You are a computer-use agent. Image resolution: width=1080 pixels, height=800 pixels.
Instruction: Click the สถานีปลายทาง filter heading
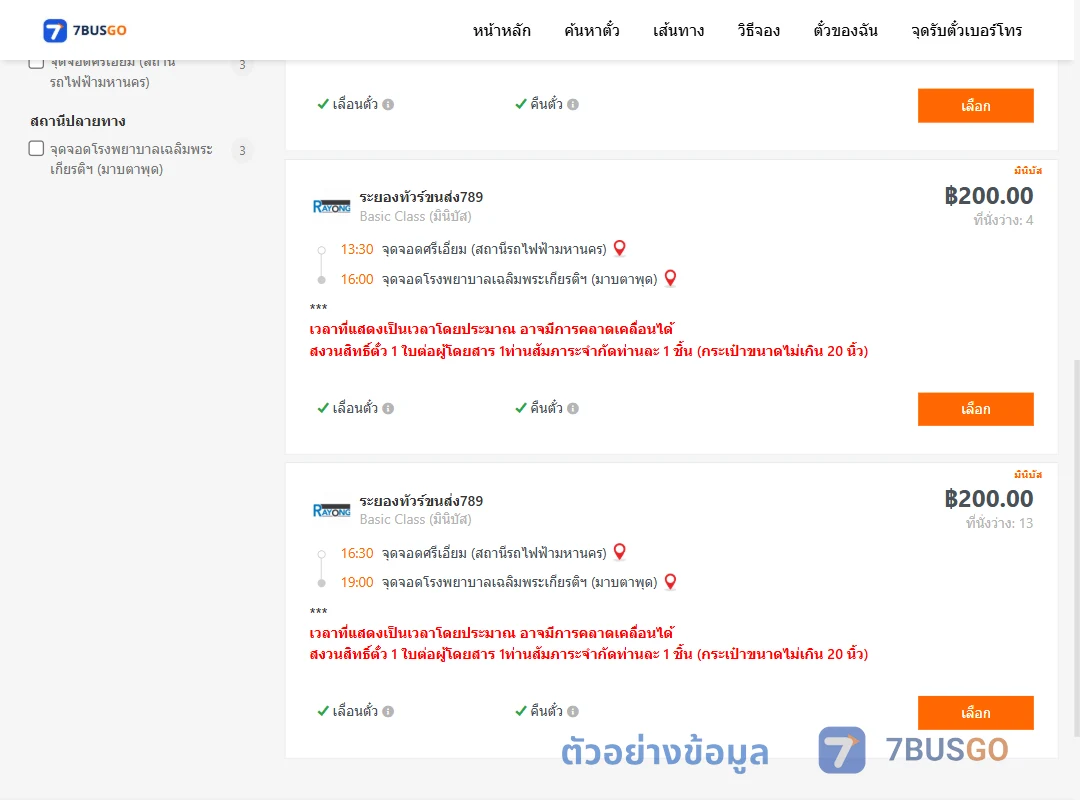point(78,121)
